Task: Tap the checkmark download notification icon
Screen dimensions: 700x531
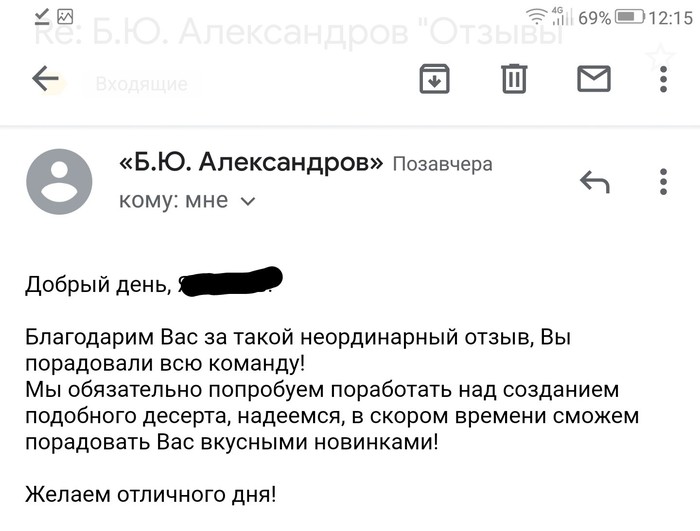Action: coord(42,16)
